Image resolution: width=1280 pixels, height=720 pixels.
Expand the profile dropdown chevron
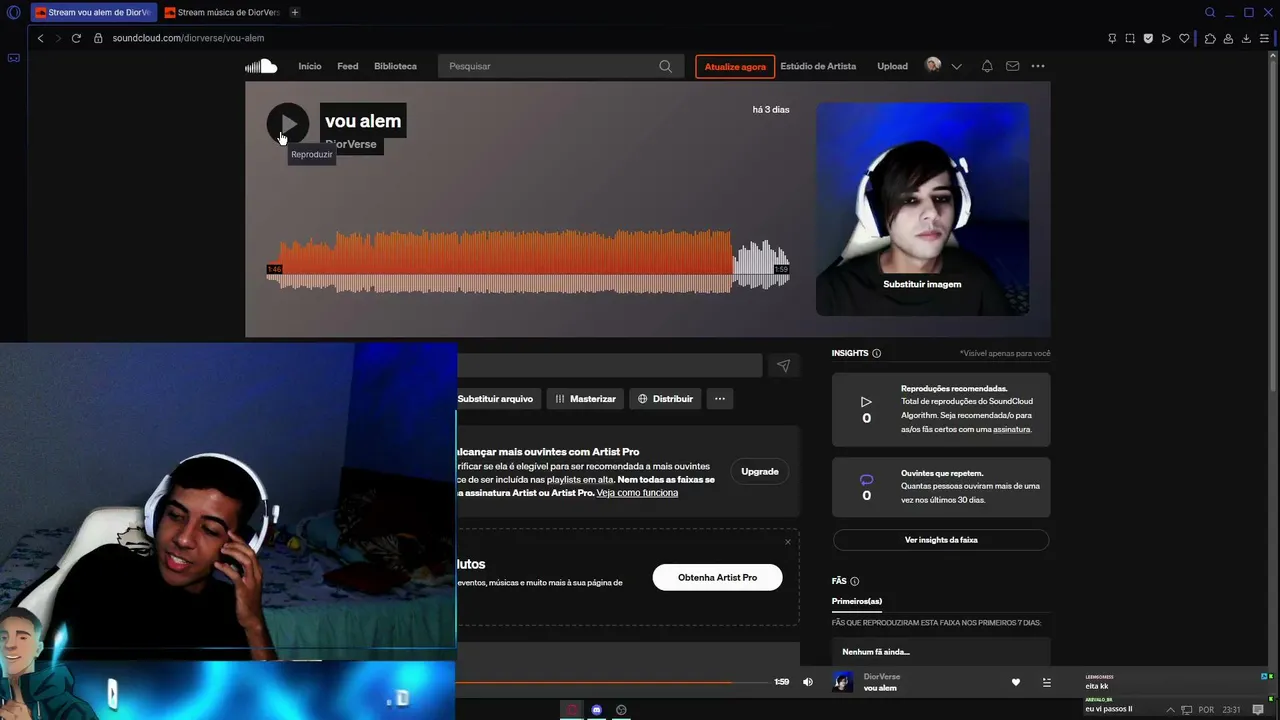(x=957, y=66)
